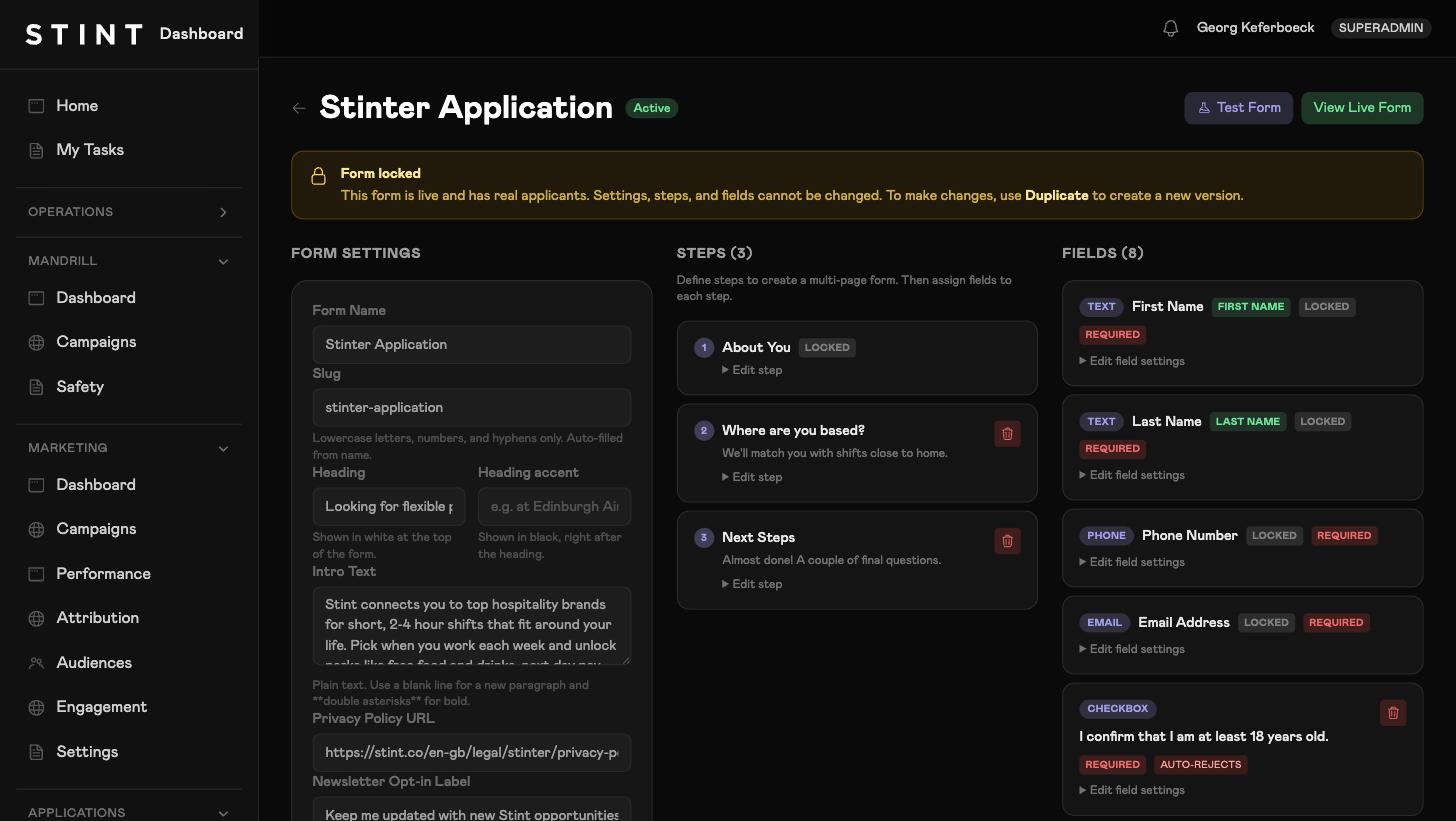The image size is (1456, 821).
Task: Open Home in the sidebar
Action: [x=129, y=106]
